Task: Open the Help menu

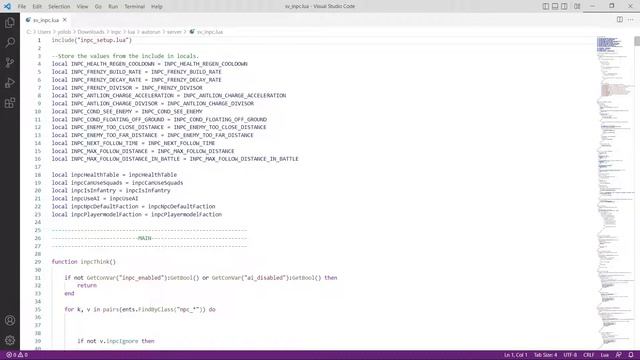Action: (x=157, y=7)
